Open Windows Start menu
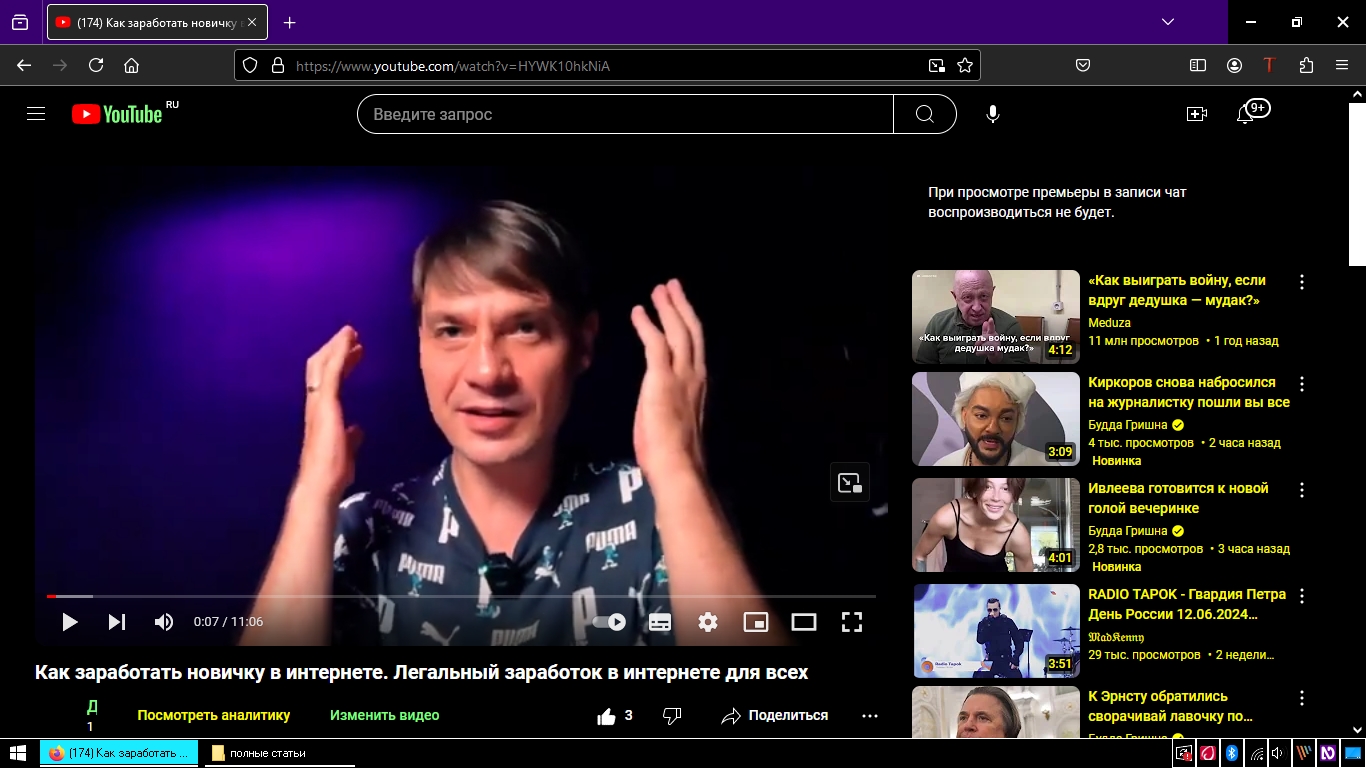1366x768 pixels. (x=18, y=753)
